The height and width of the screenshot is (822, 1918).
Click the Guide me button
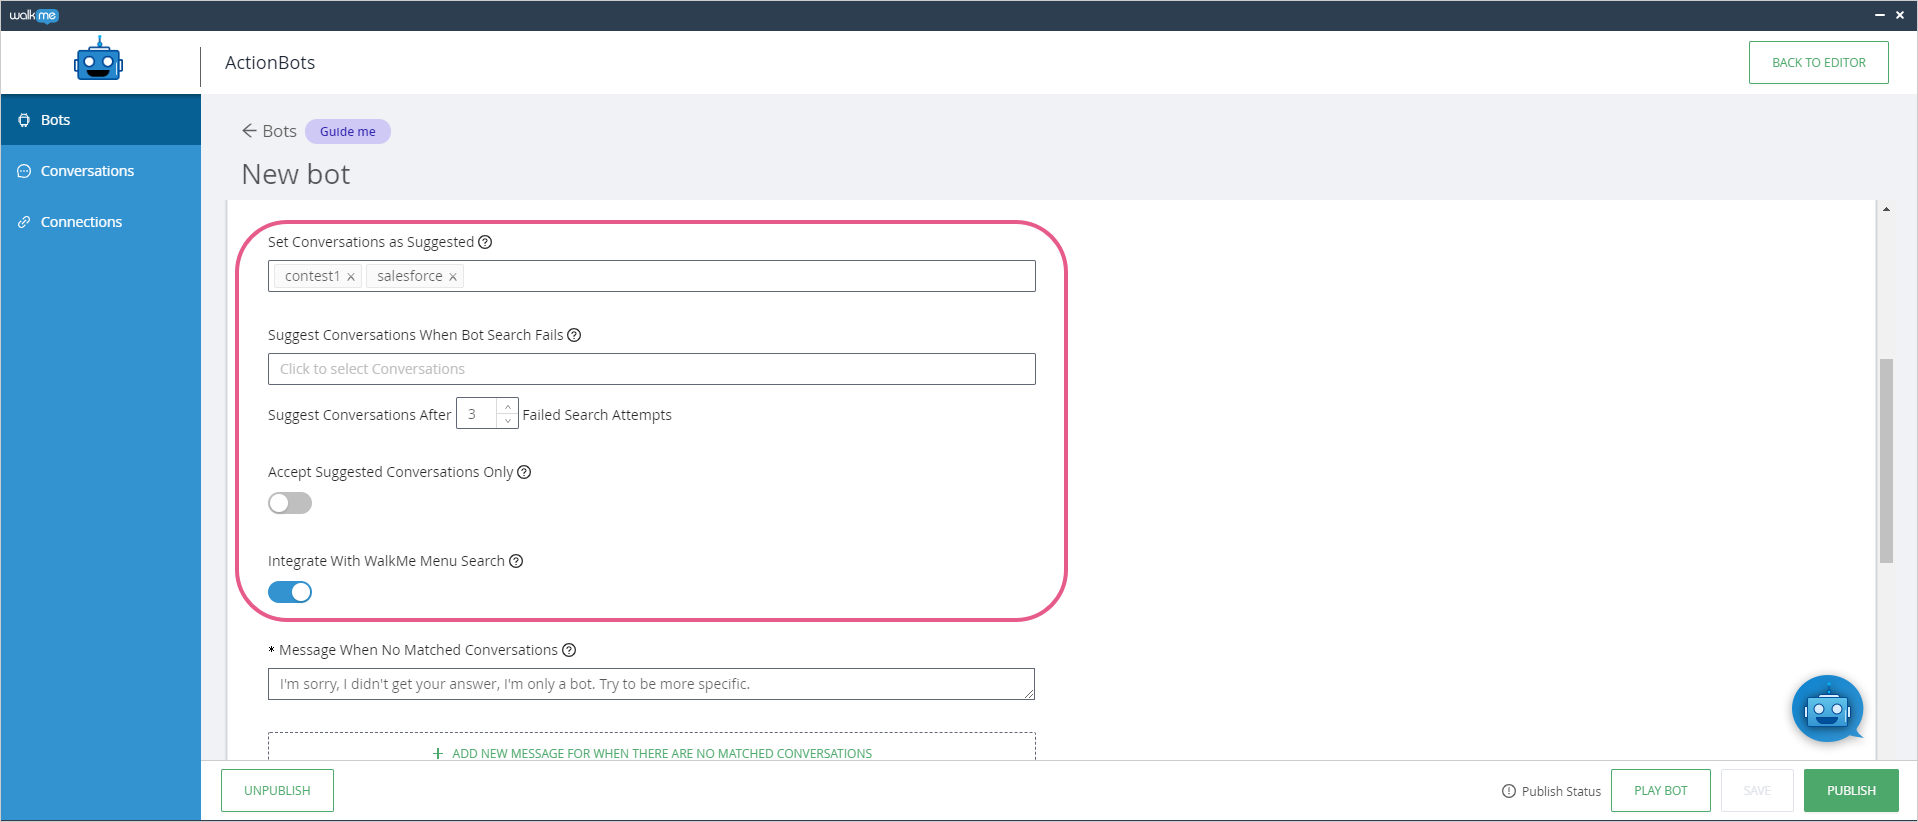[x=348, y=131]
